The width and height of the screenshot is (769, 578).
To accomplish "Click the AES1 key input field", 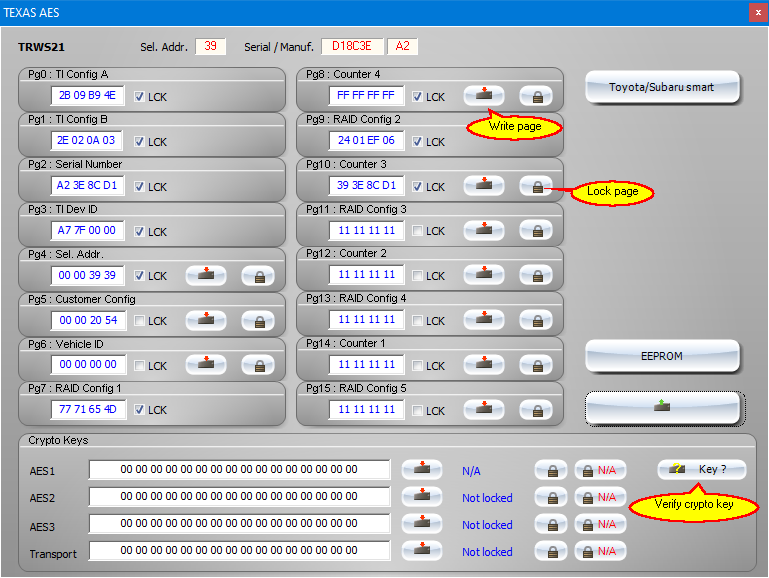I will point(239,469).
